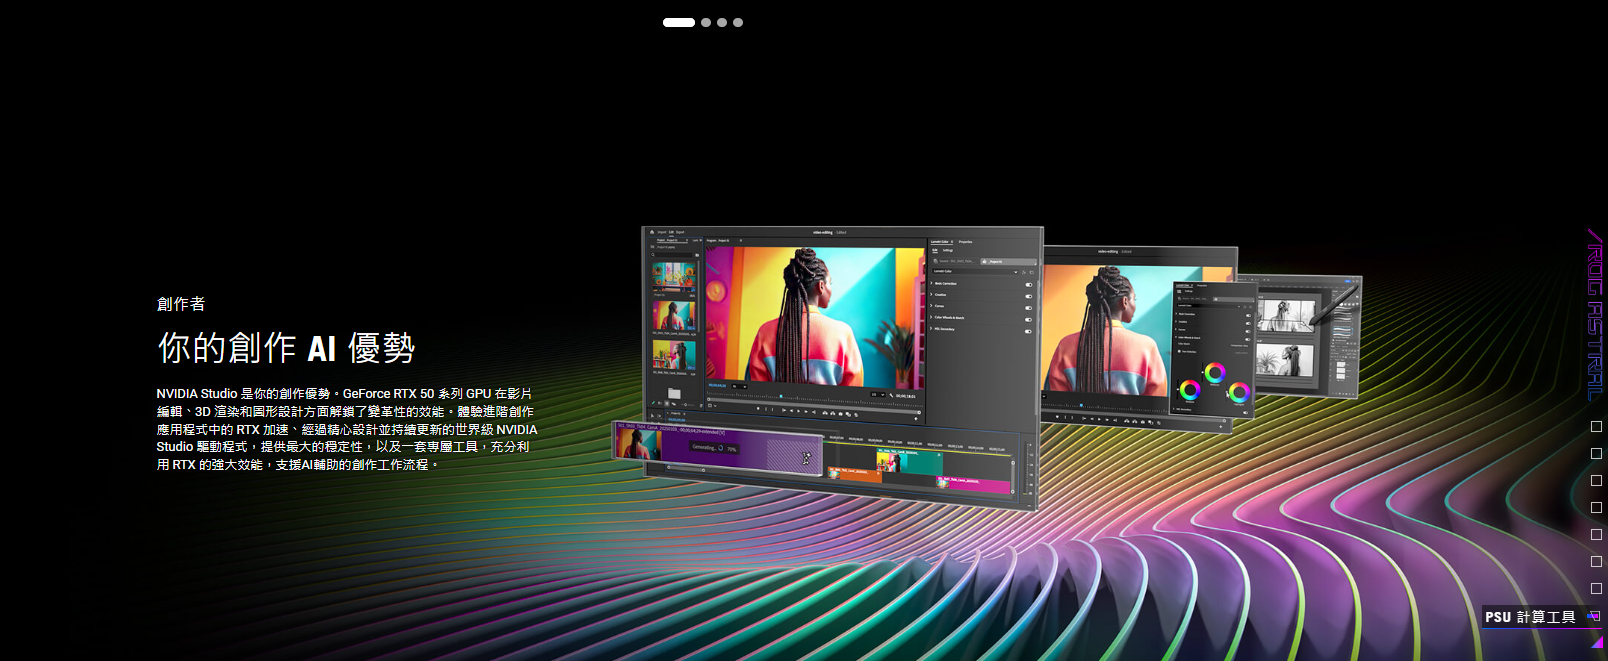
Task: Jump to the fifth section square in side navigation
Action: coord(1596,535)
